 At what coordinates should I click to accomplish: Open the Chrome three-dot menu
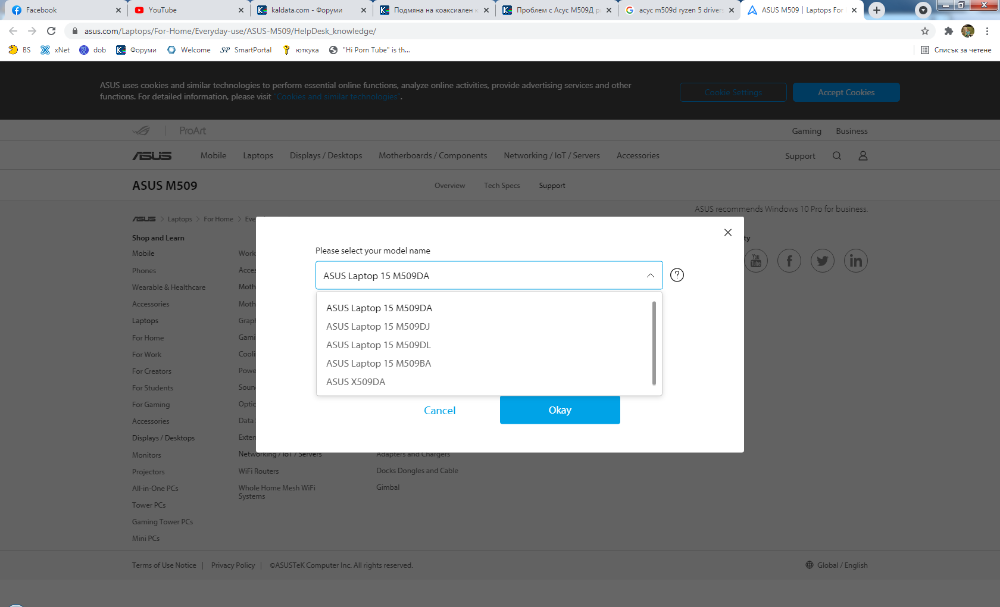tap(987, 31)
